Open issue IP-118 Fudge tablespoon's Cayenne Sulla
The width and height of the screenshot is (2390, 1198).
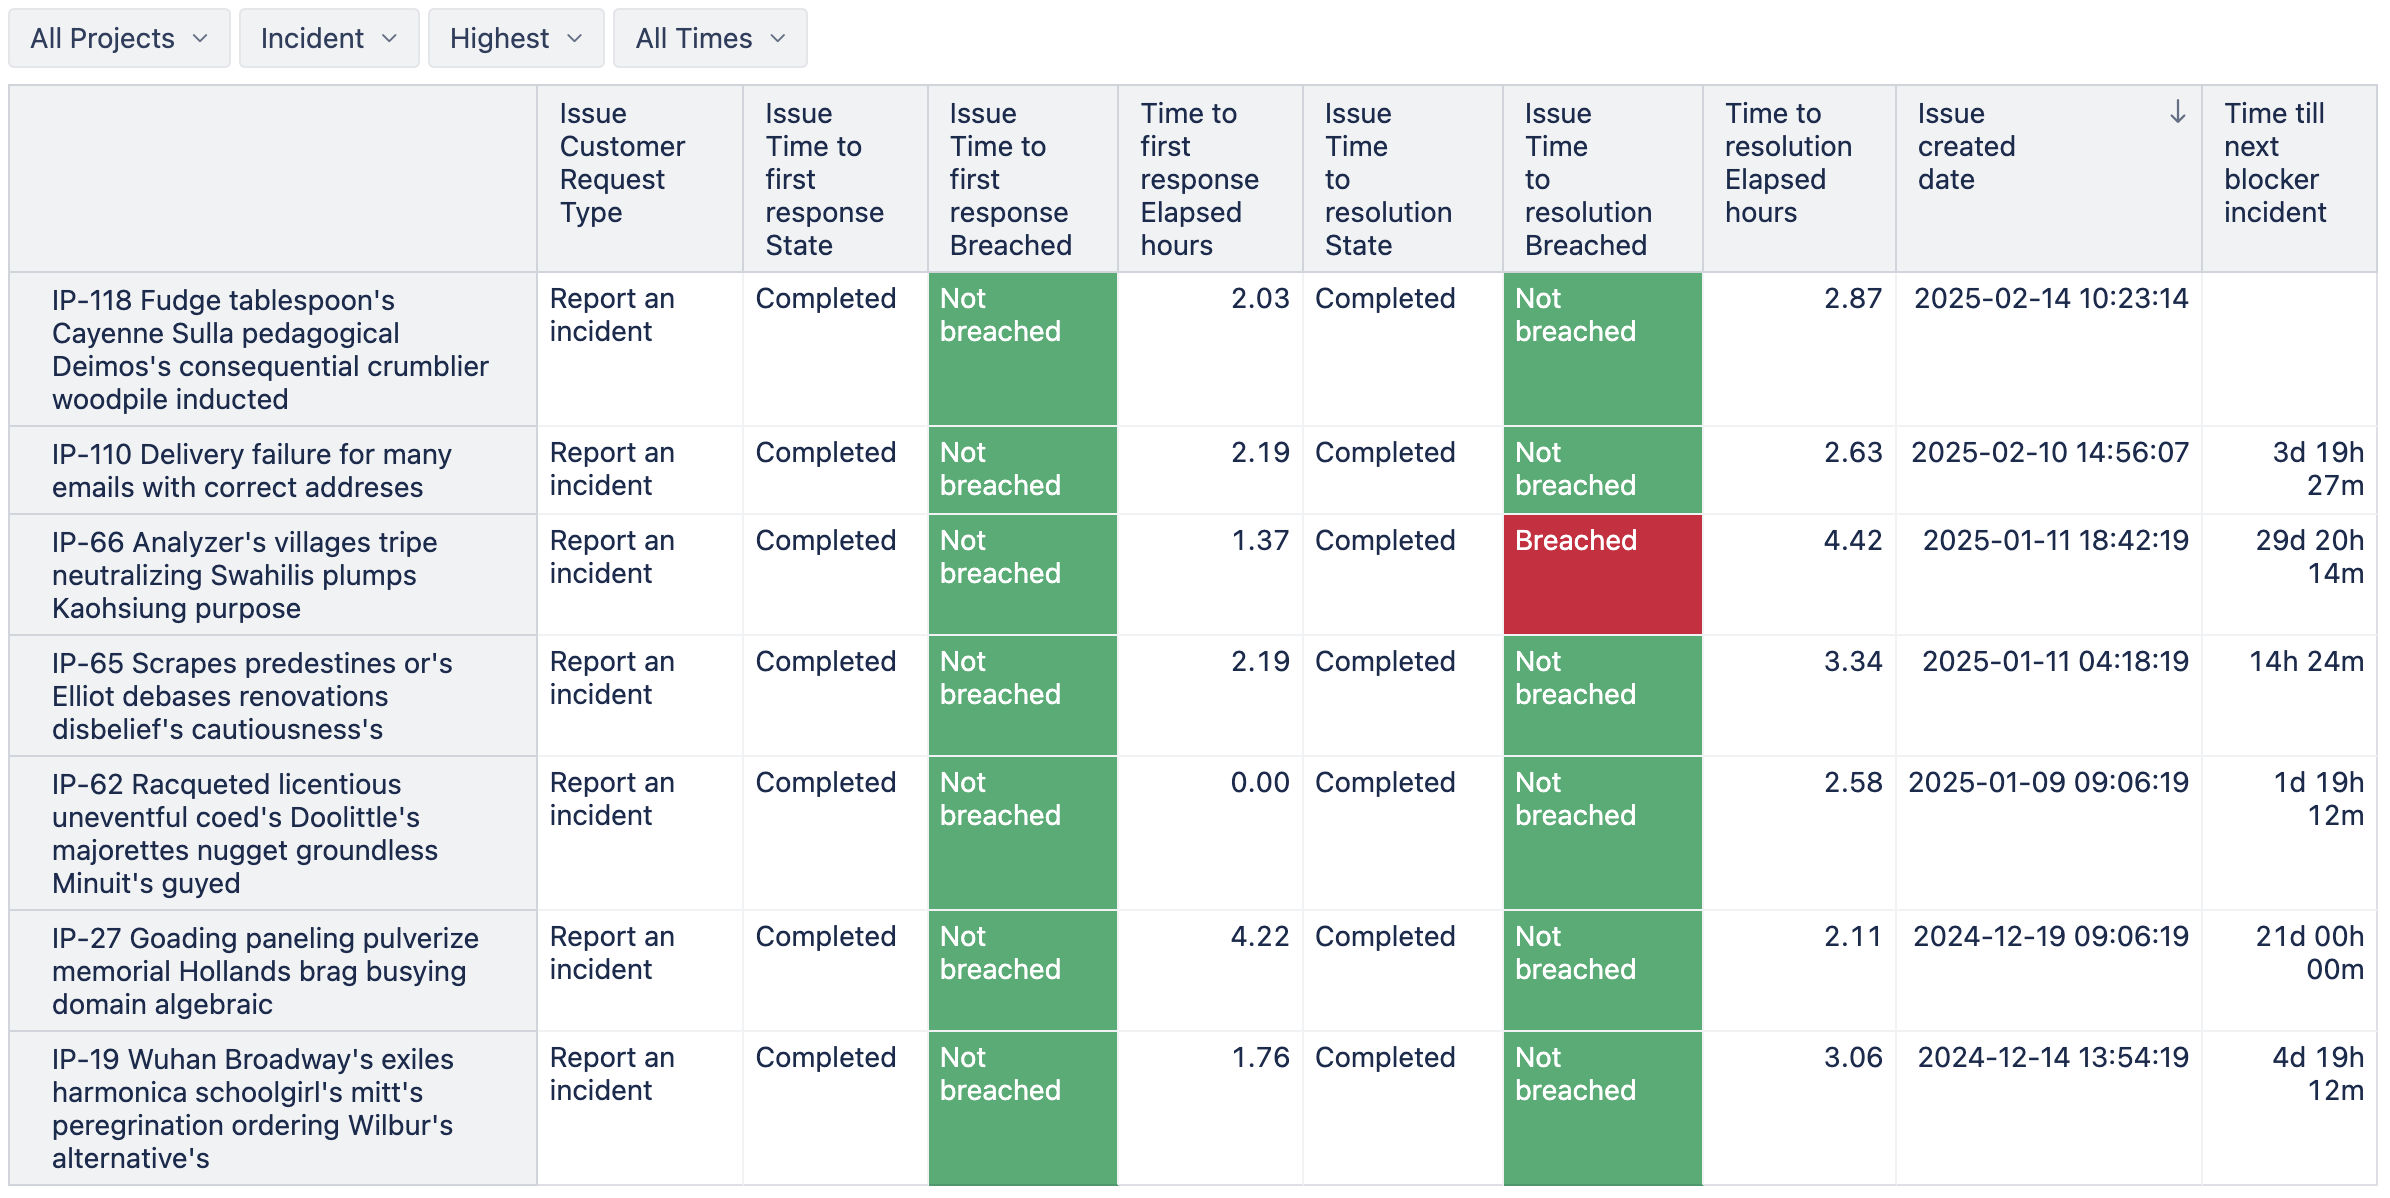(x=271, y=349)
